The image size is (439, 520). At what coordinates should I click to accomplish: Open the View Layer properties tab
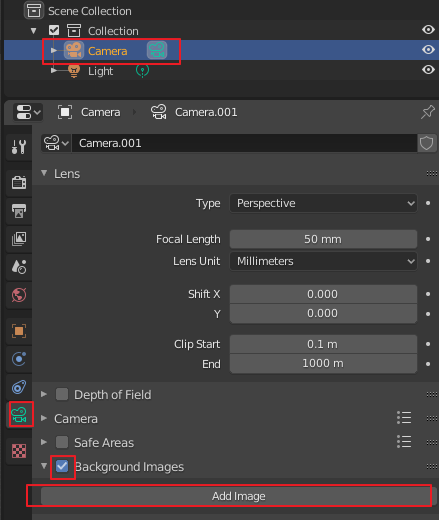[x=19, y=239]
